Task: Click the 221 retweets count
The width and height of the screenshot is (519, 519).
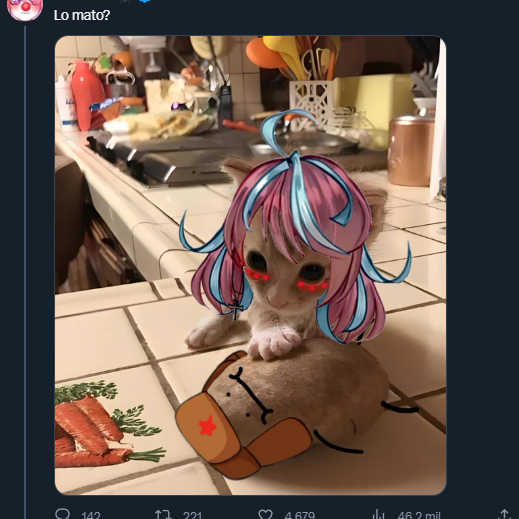Action: coord(192,515)
